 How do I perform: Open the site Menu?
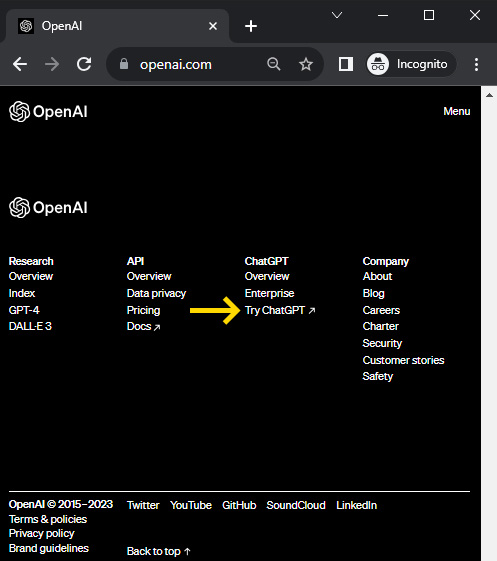[457, 111]
